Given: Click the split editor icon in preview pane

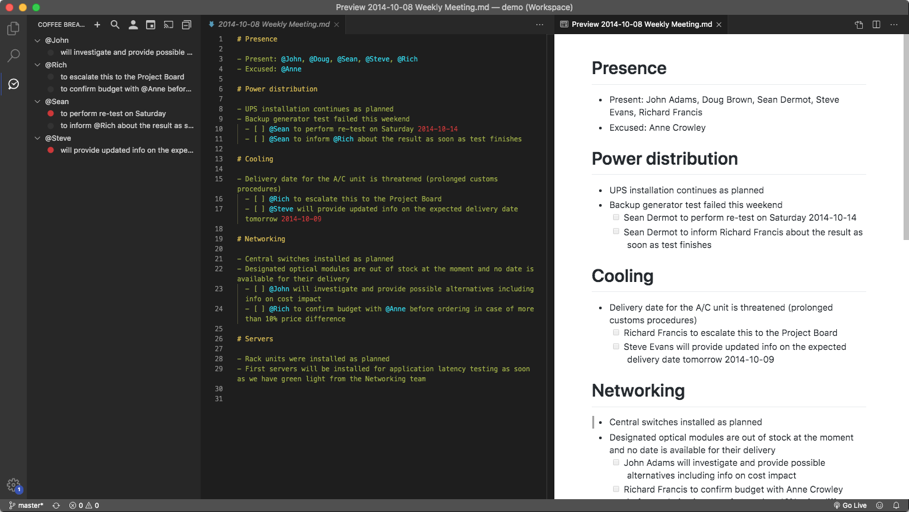Looking at the screenshot, I should pos(876,25).
